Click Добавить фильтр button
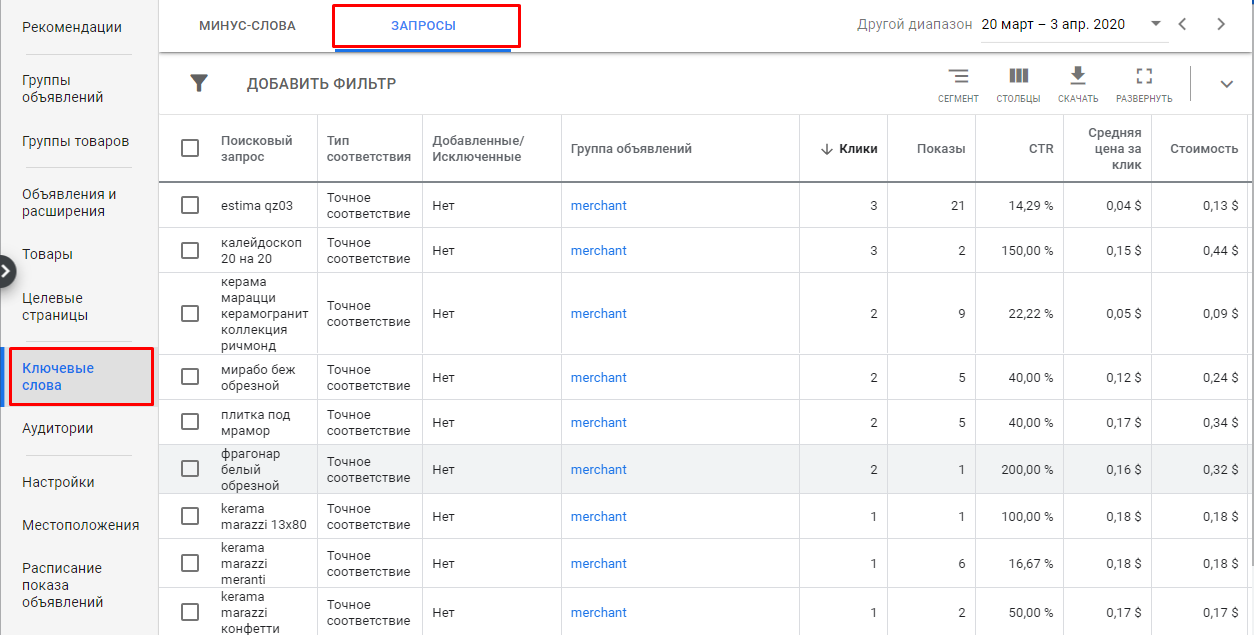Viewport: 1254px width, 635px height. [x=321, y=84]
